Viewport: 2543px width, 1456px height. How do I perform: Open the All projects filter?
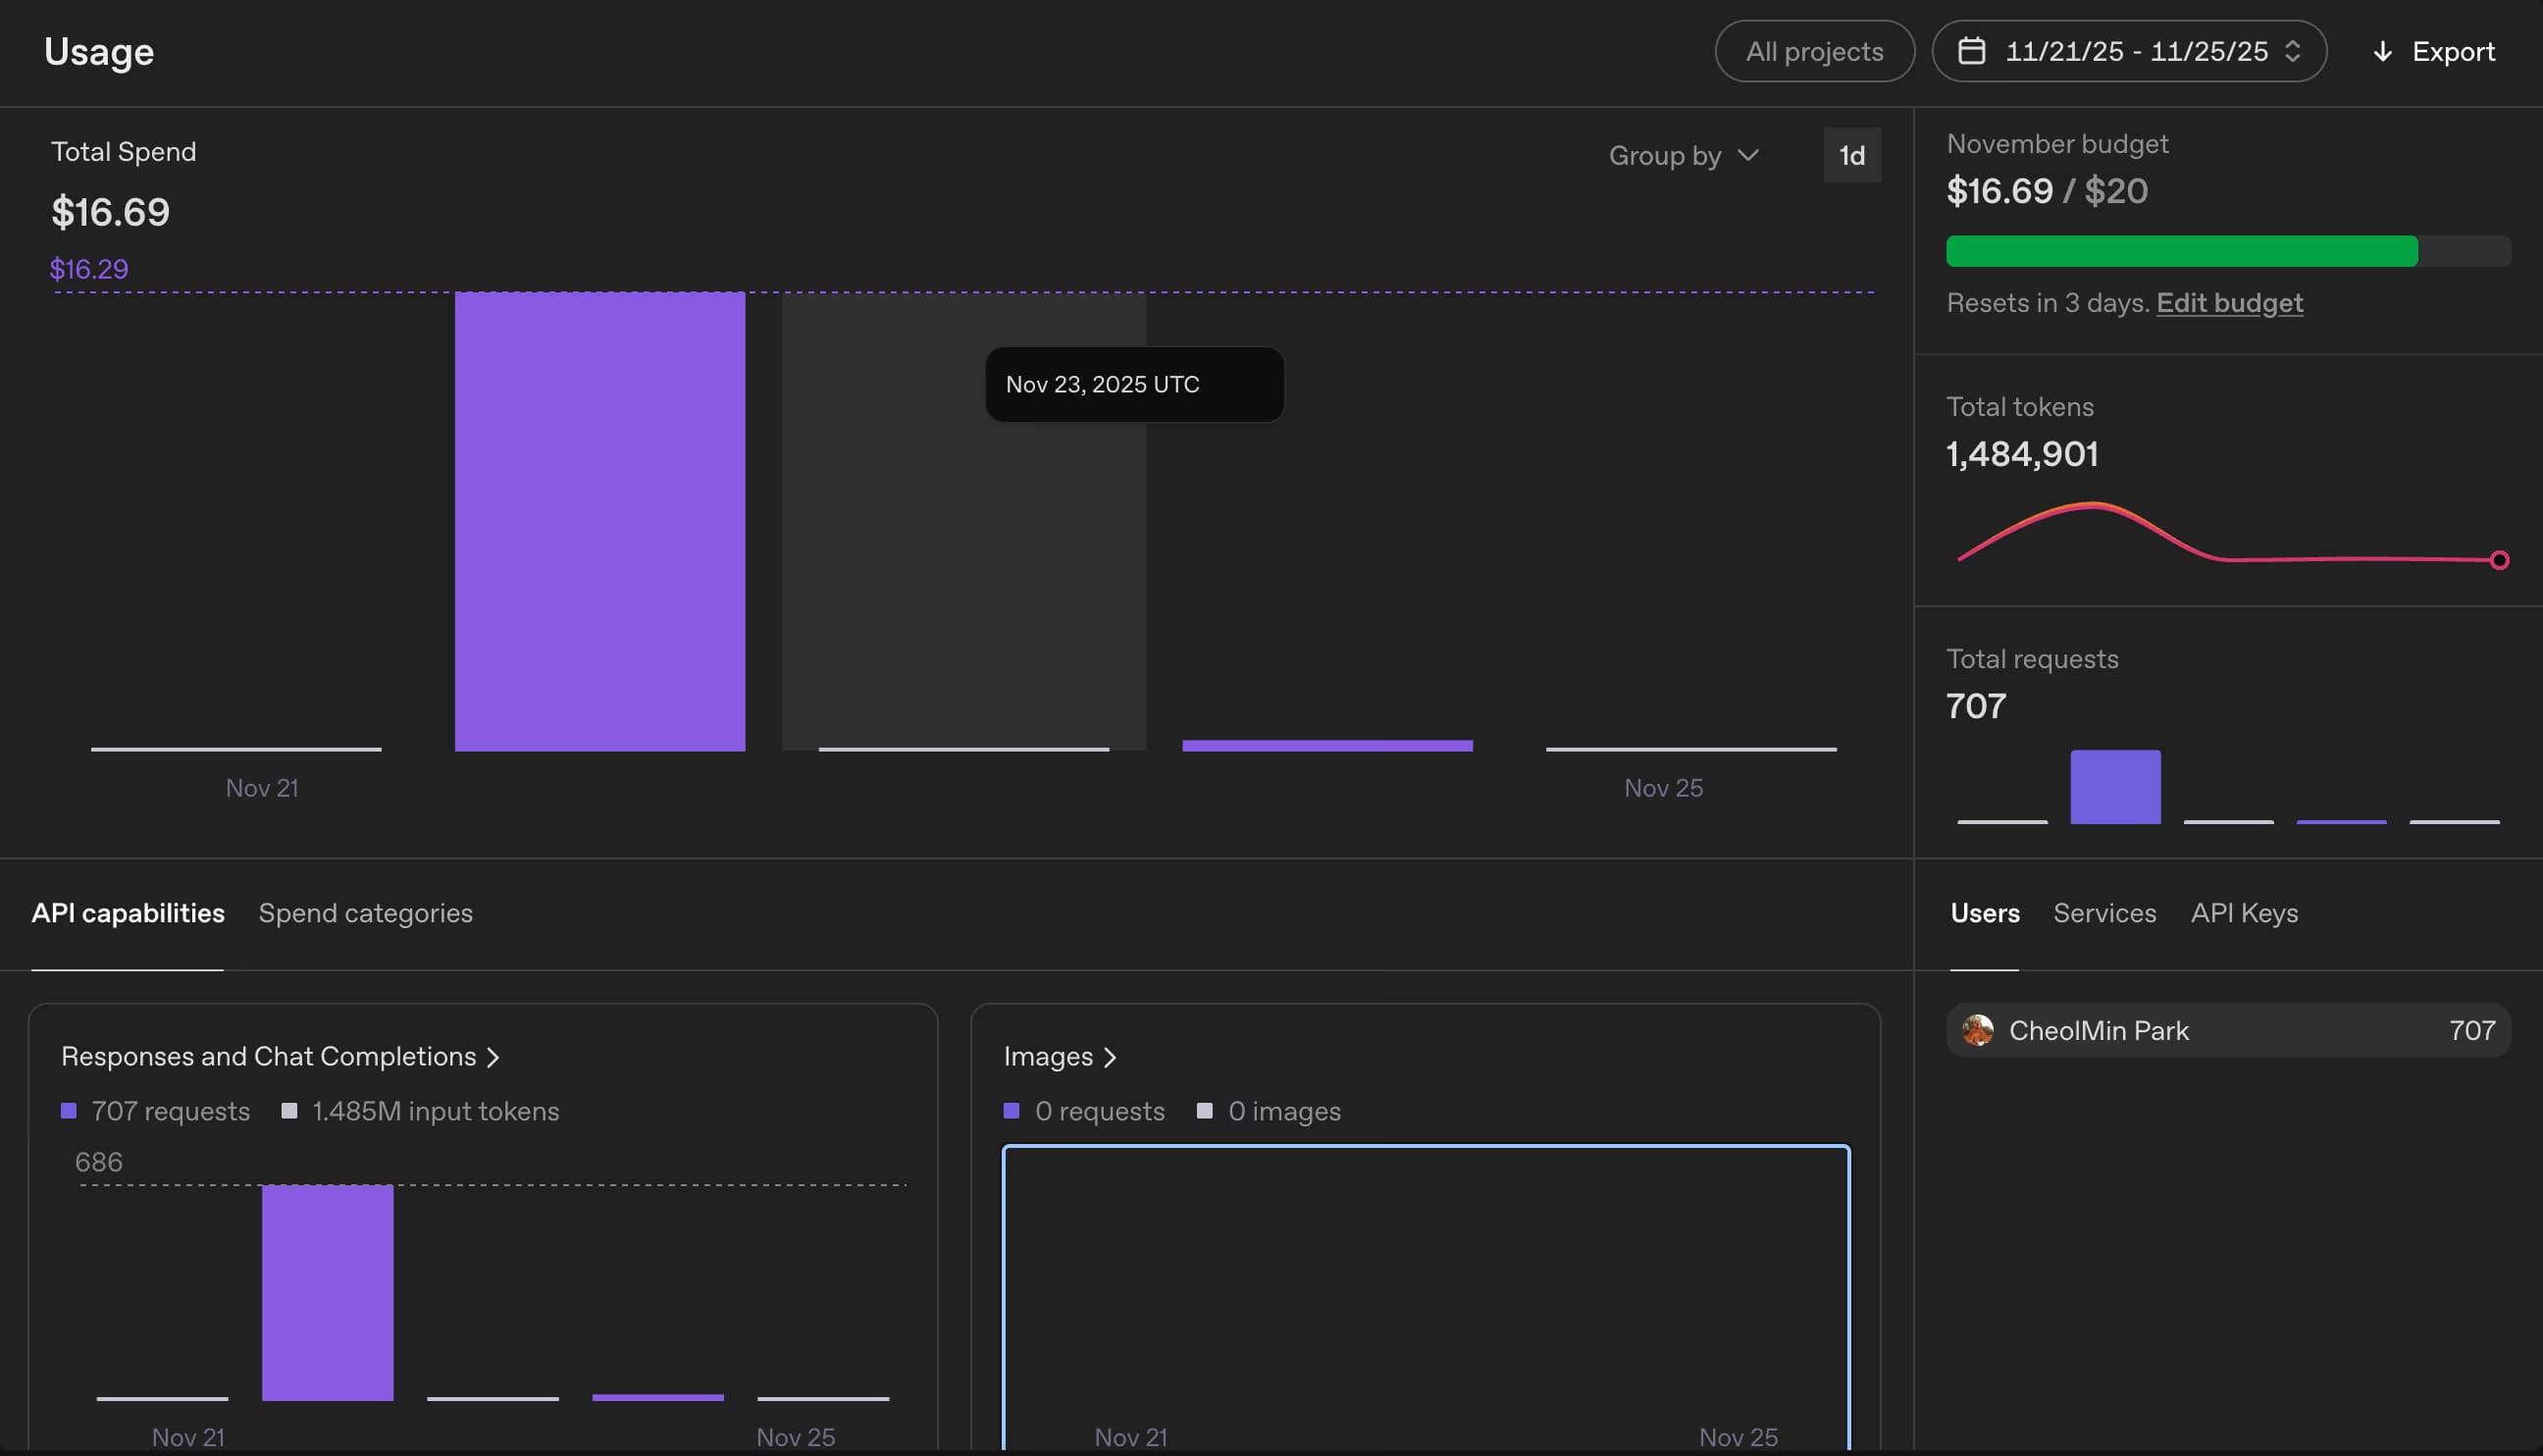pos(1814,51)
